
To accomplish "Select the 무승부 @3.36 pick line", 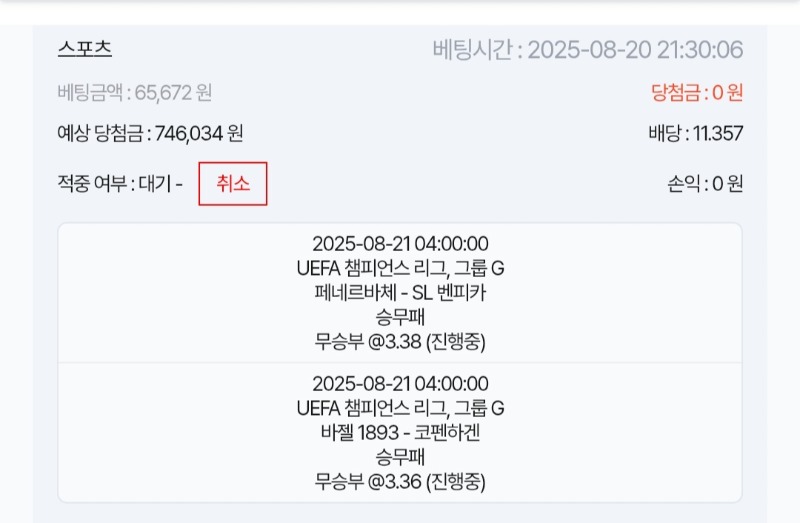I will click(400, 482).
